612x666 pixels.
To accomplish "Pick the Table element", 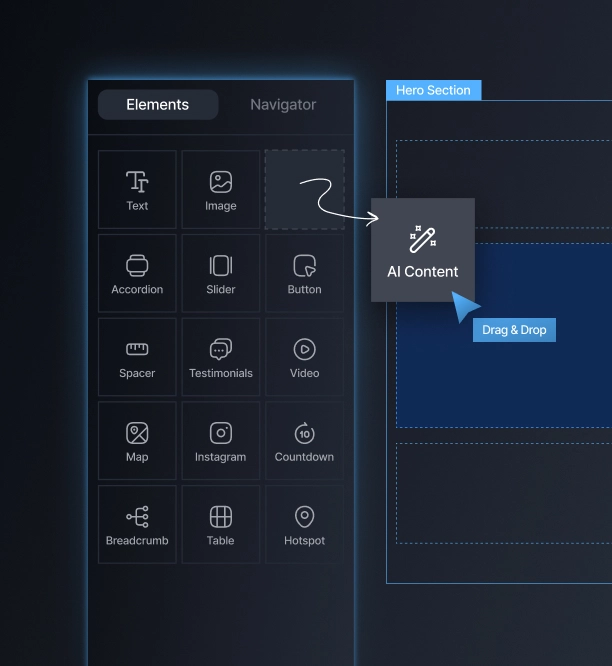I will point(220,525).
